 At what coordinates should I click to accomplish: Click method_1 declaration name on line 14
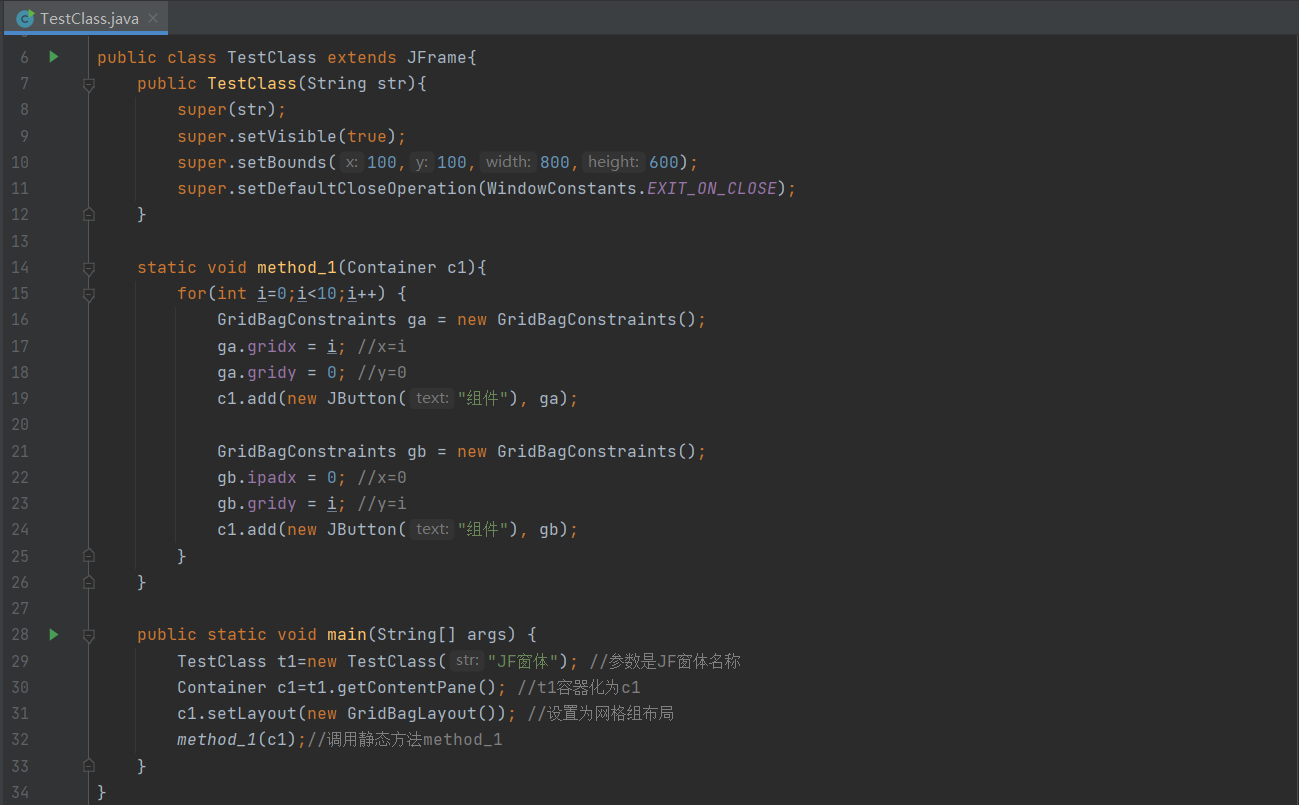297,267
